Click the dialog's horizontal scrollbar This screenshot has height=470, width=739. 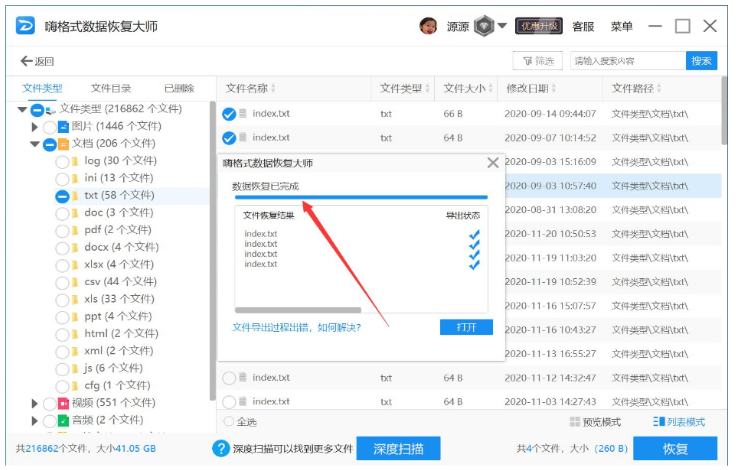click(298, 310)
